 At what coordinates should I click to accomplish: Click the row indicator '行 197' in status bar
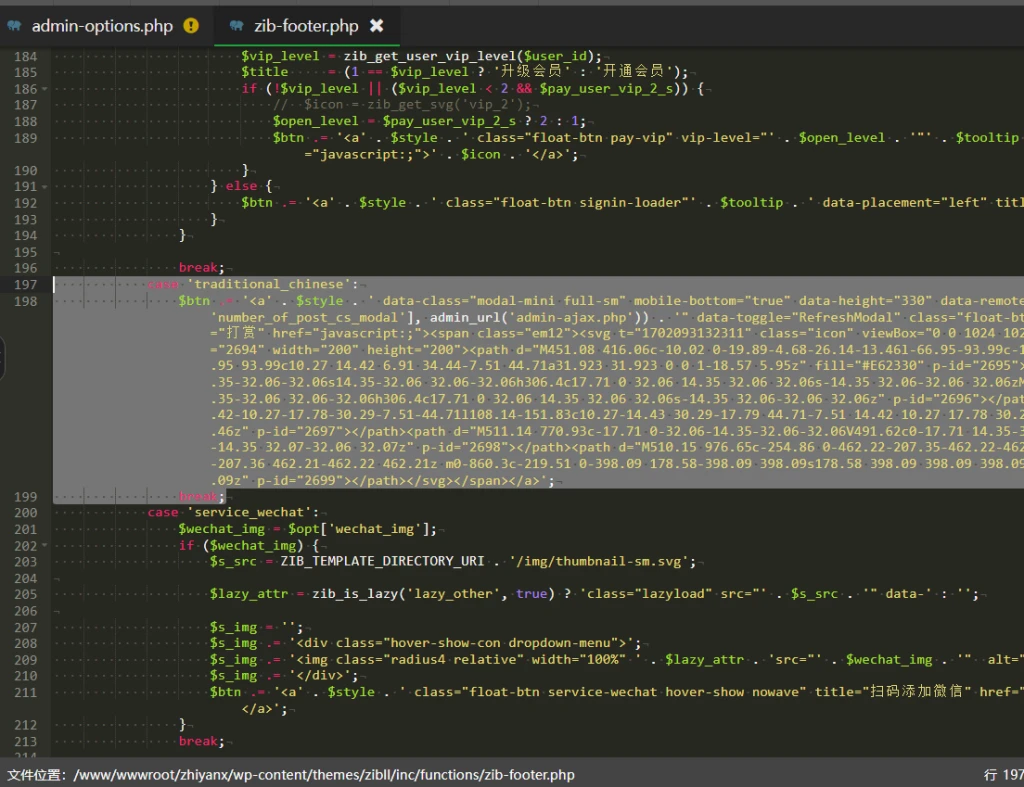click(x=1004, y=775)
